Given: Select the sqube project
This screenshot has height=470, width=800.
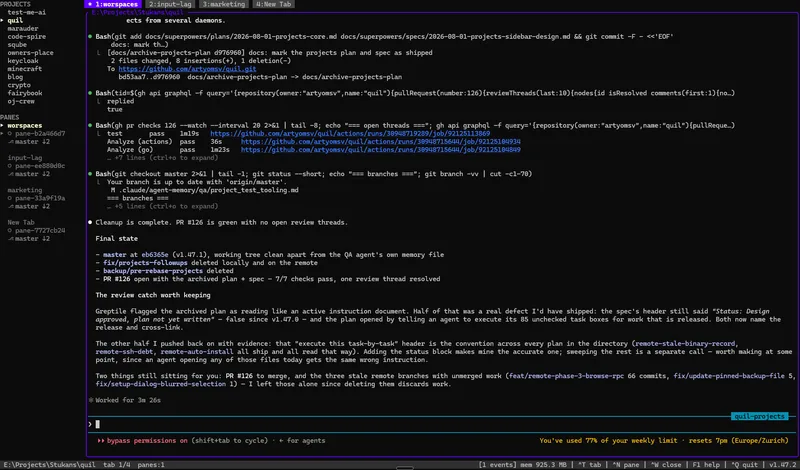Looking at the screenshot, I should pyautogui.click(x=17, y=45).
